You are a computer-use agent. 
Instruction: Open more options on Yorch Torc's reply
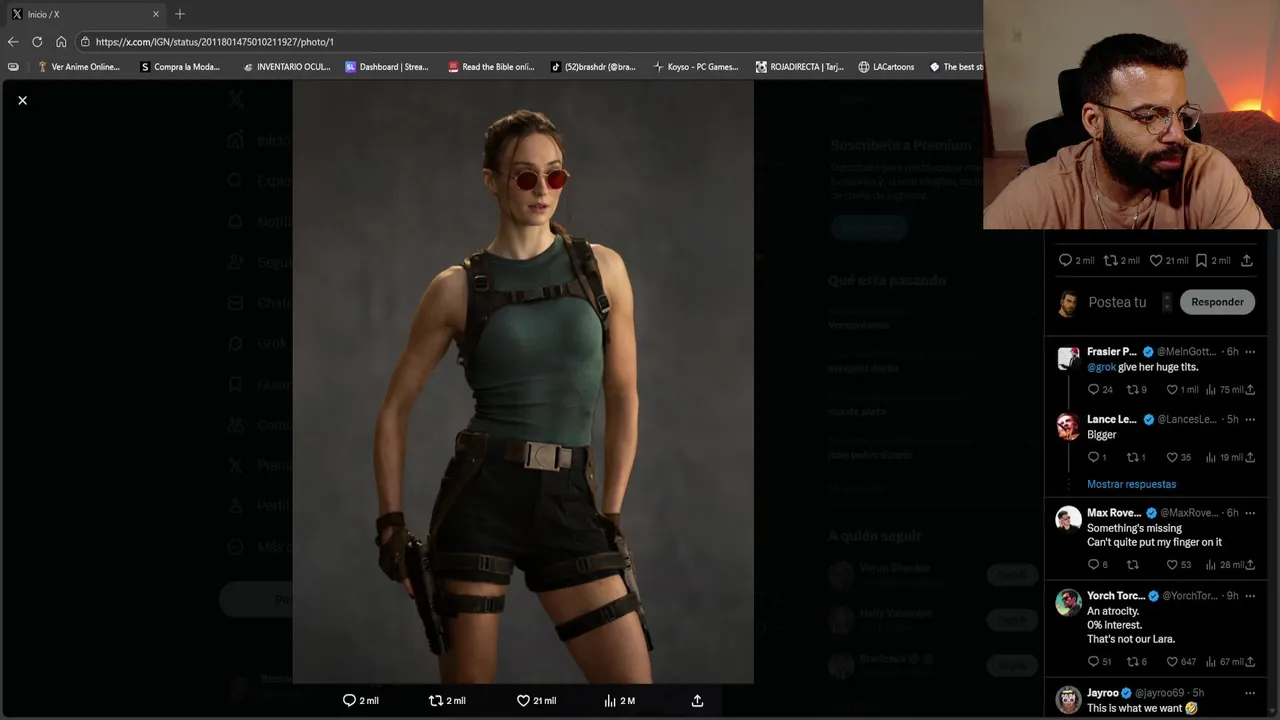(x=1250, y=596)
